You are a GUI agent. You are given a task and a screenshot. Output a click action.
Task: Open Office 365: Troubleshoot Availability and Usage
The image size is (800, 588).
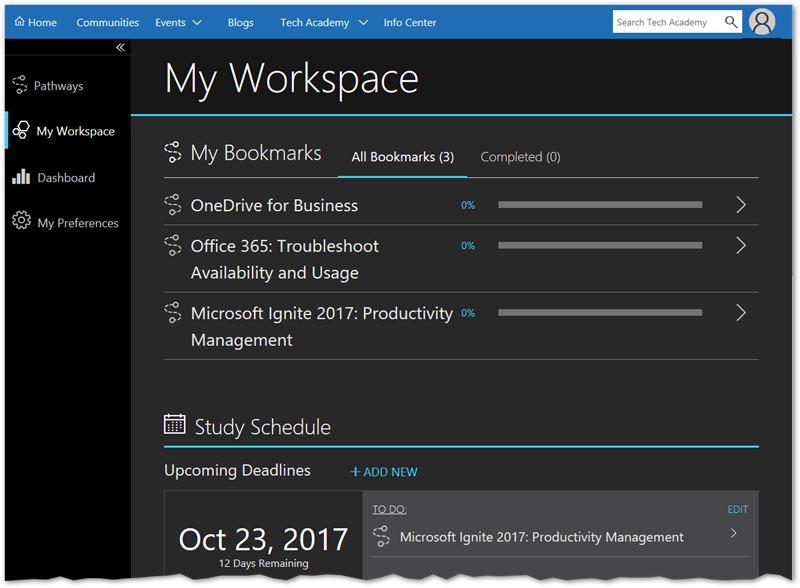tap(285, 259)
